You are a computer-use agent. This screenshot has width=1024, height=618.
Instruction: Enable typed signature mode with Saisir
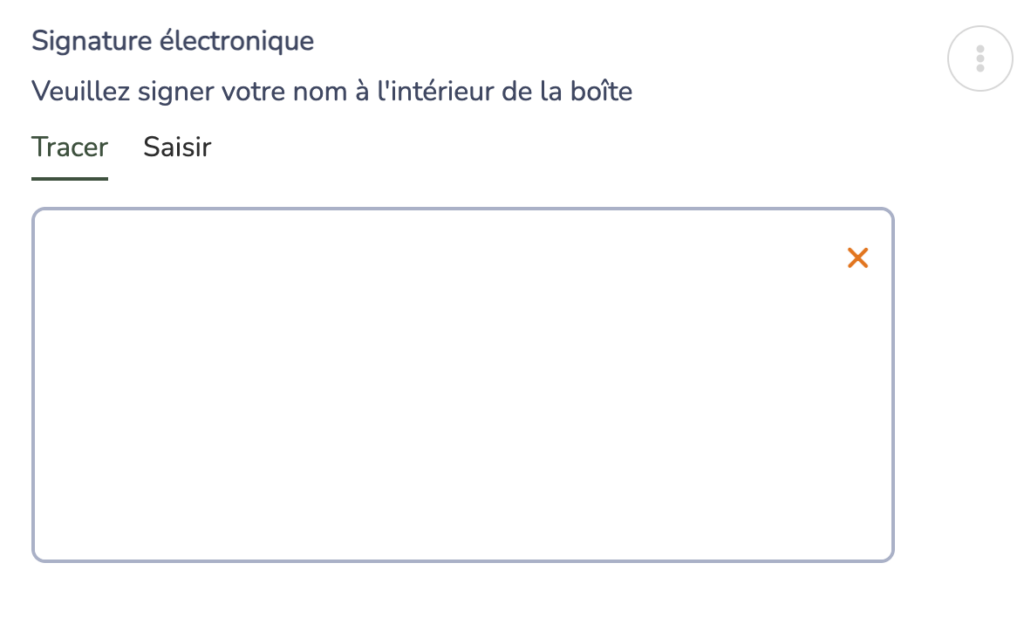pos(177,147)
